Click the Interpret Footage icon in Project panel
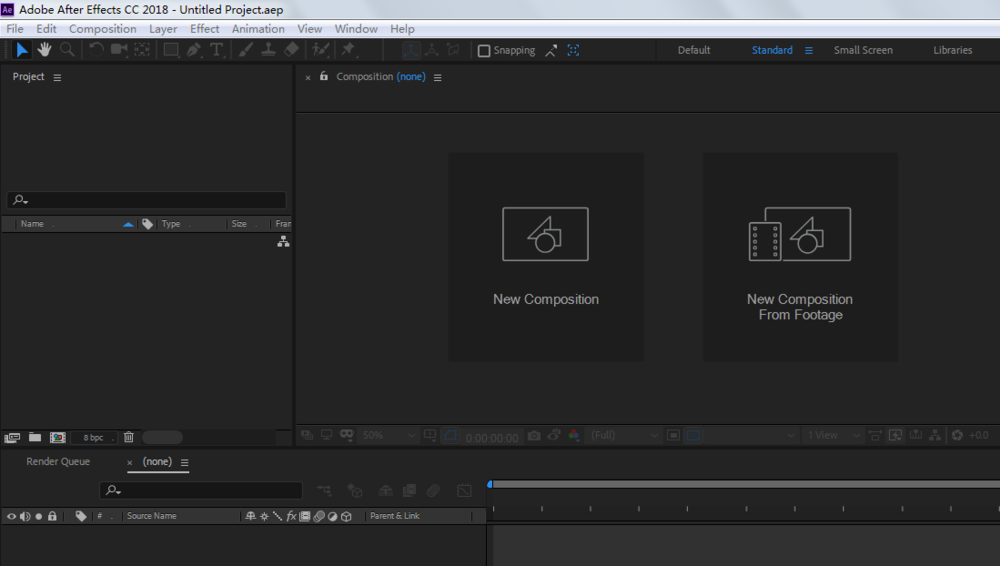The height and width of the screenshot is (566, 1000). coord(12,438)
